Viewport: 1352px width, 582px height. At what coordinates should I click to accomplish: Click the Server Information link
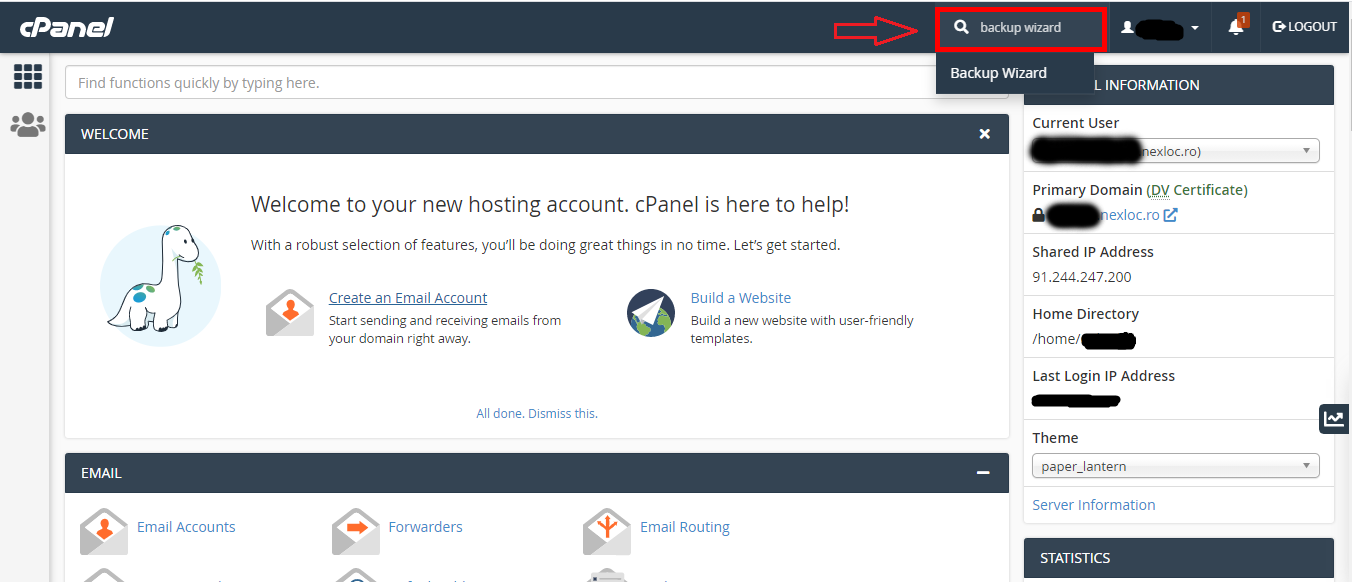[x=1093, y=505]
